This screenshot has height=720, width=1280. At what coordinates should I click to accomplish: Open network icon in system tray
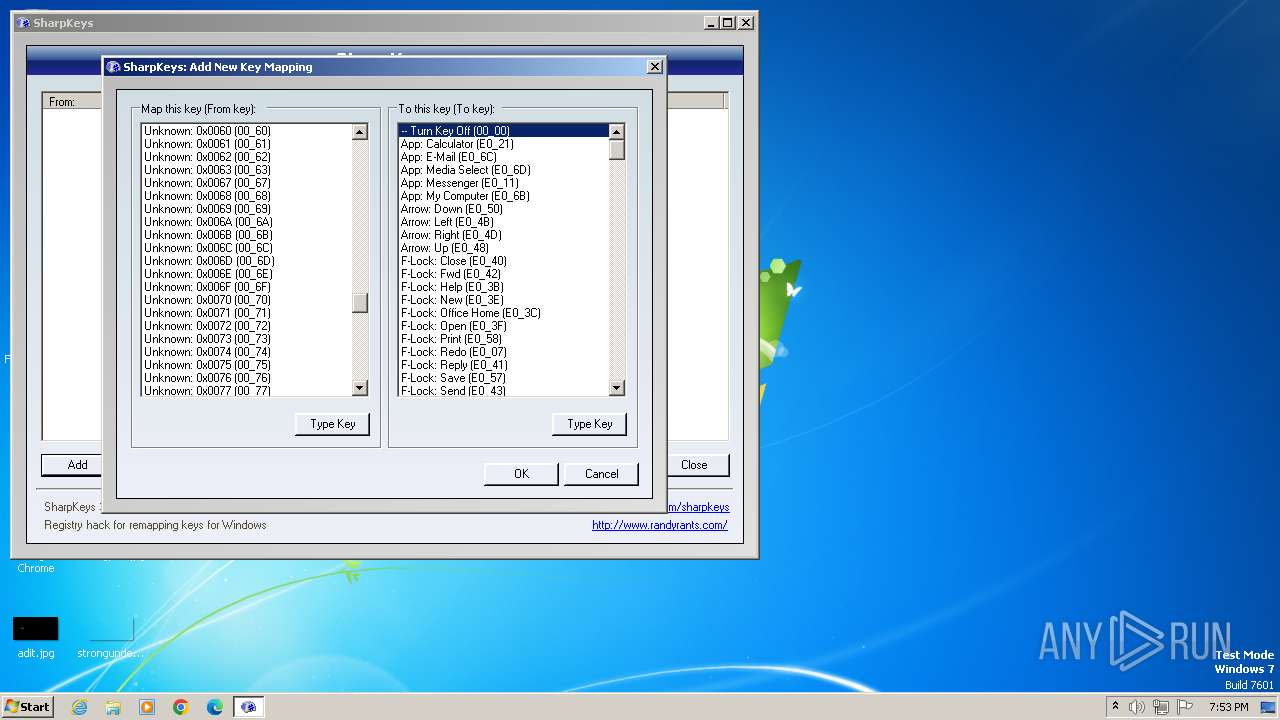(1160, 707)
